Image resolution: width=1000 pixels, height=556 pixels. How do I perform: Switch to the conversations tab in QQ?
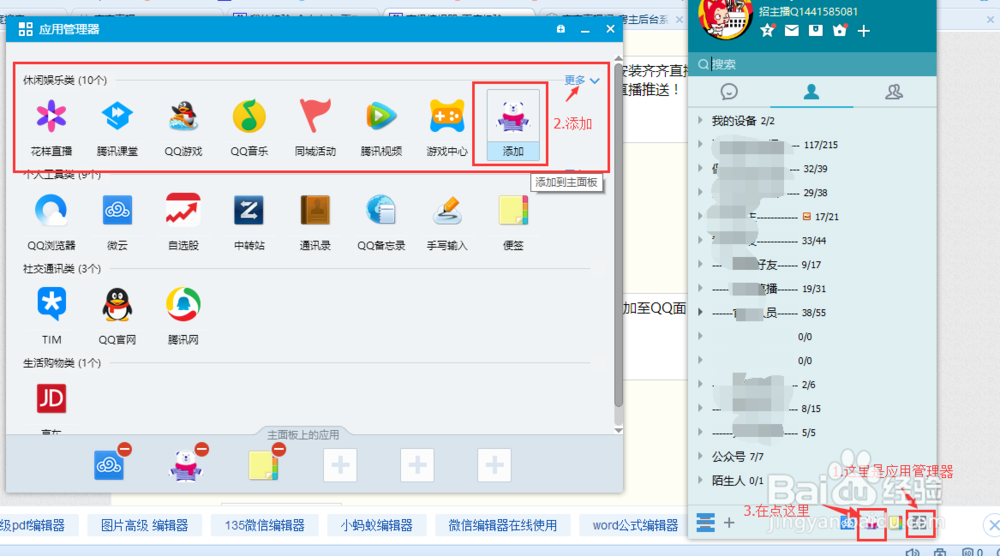click(729, 92)
